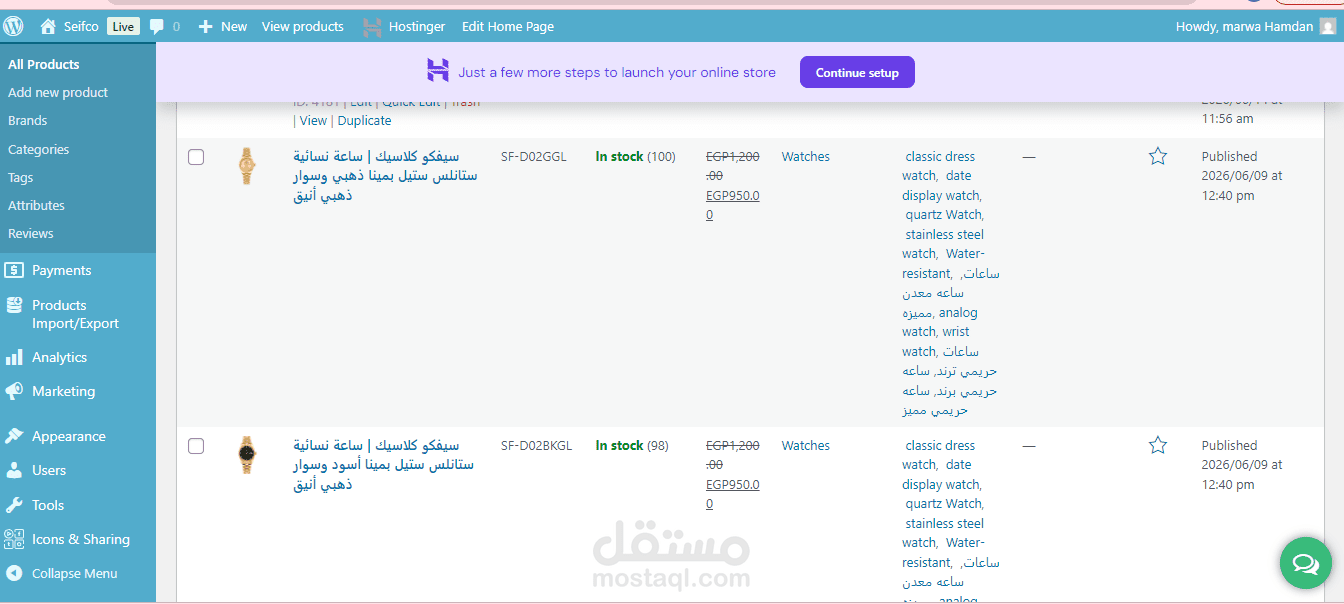Click the Duplicate row action link
This screenshot has width=1344, height=604.
(365, 120)
